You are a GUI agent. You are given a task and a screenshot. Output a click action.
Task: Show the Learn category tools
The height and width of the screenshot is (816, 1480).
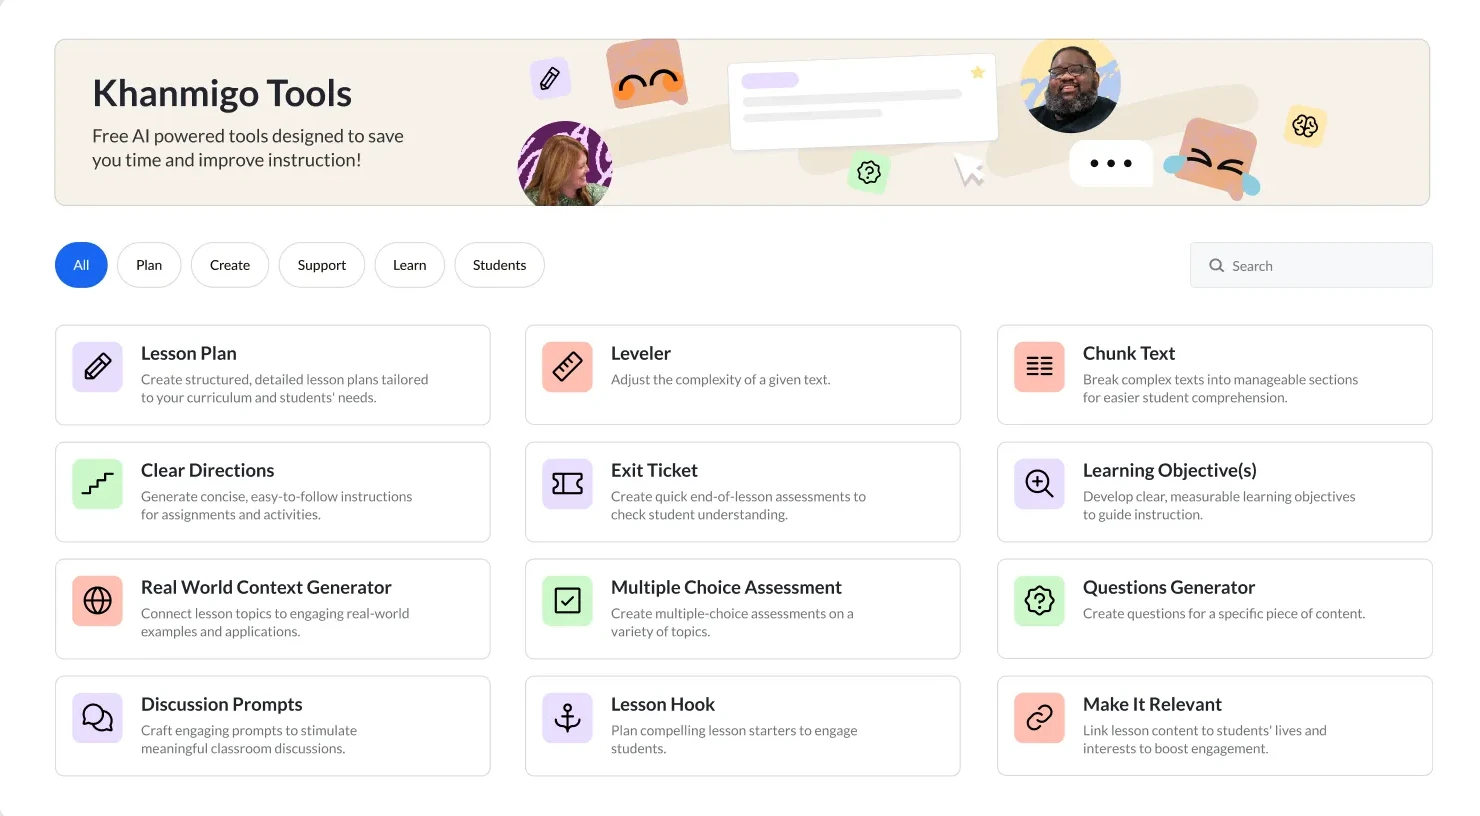pos(410,265)
